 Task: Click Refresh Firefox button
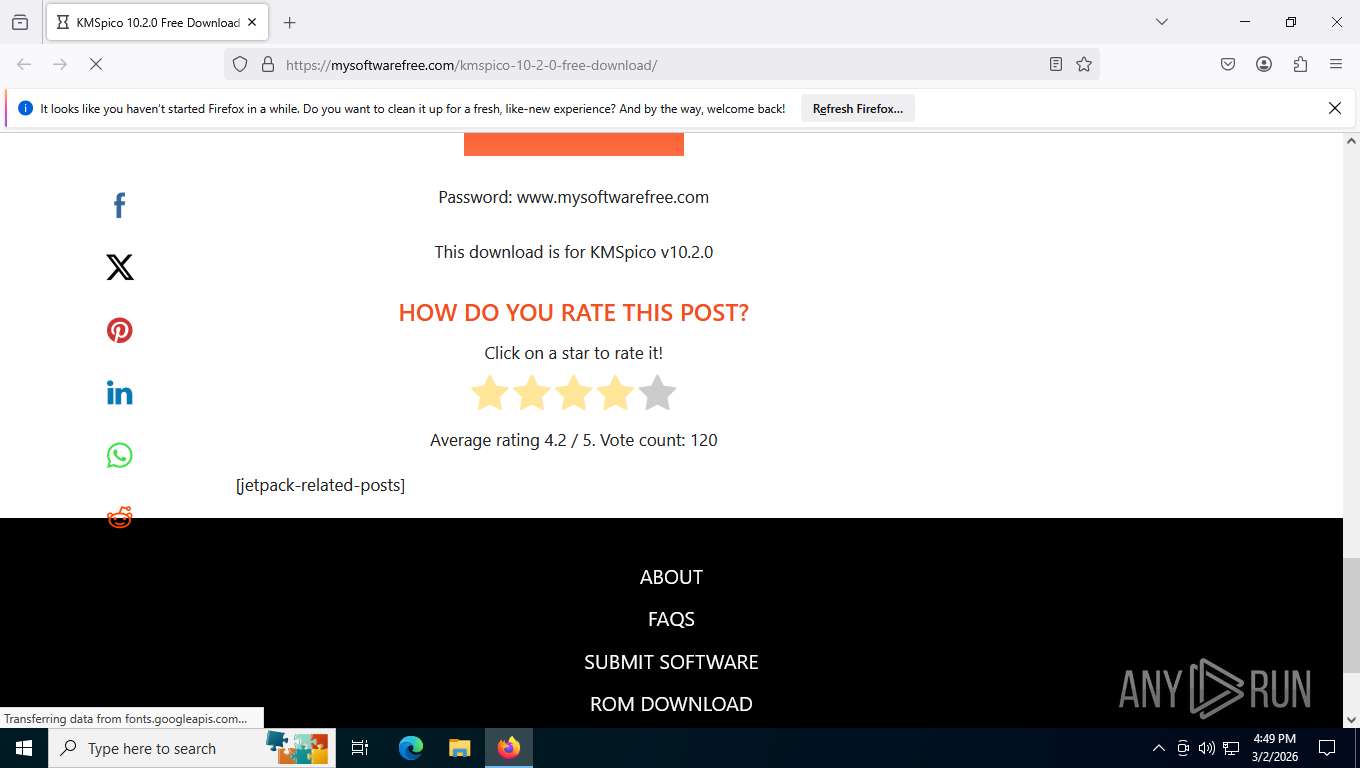[858, 109]
